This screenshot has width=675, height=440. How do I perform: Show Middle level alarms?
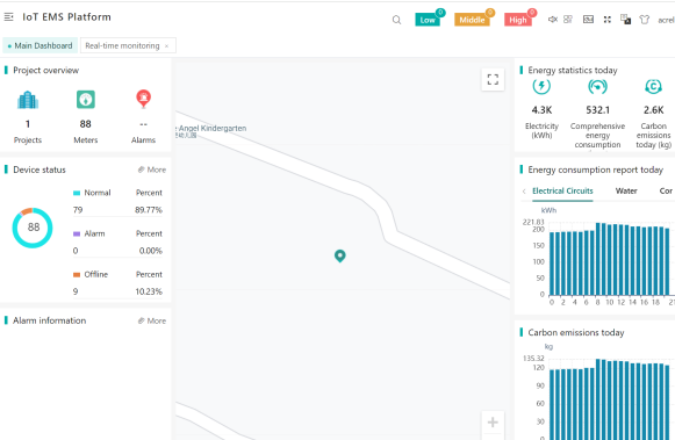pos(472,19)
